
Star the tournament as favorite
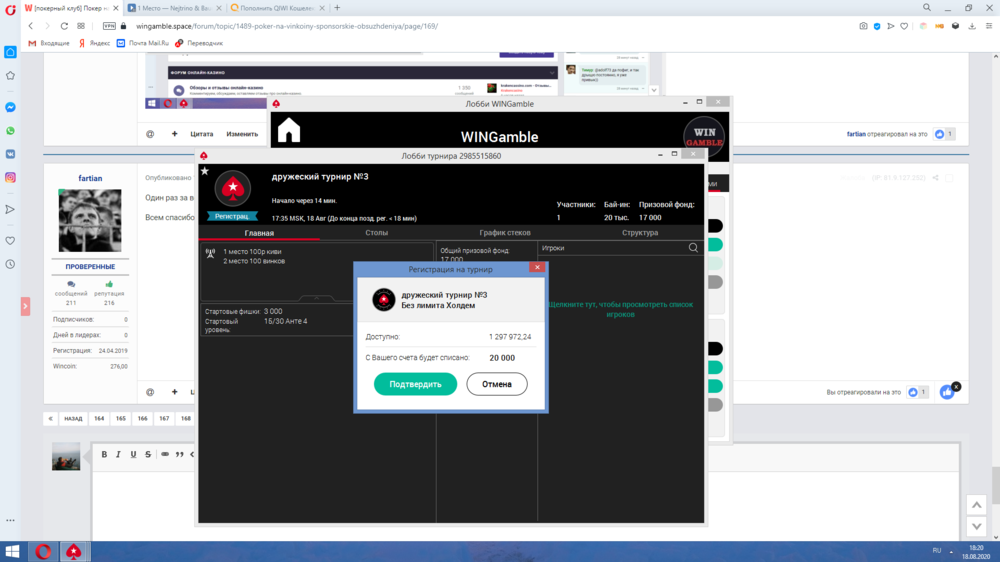[205, 171]
